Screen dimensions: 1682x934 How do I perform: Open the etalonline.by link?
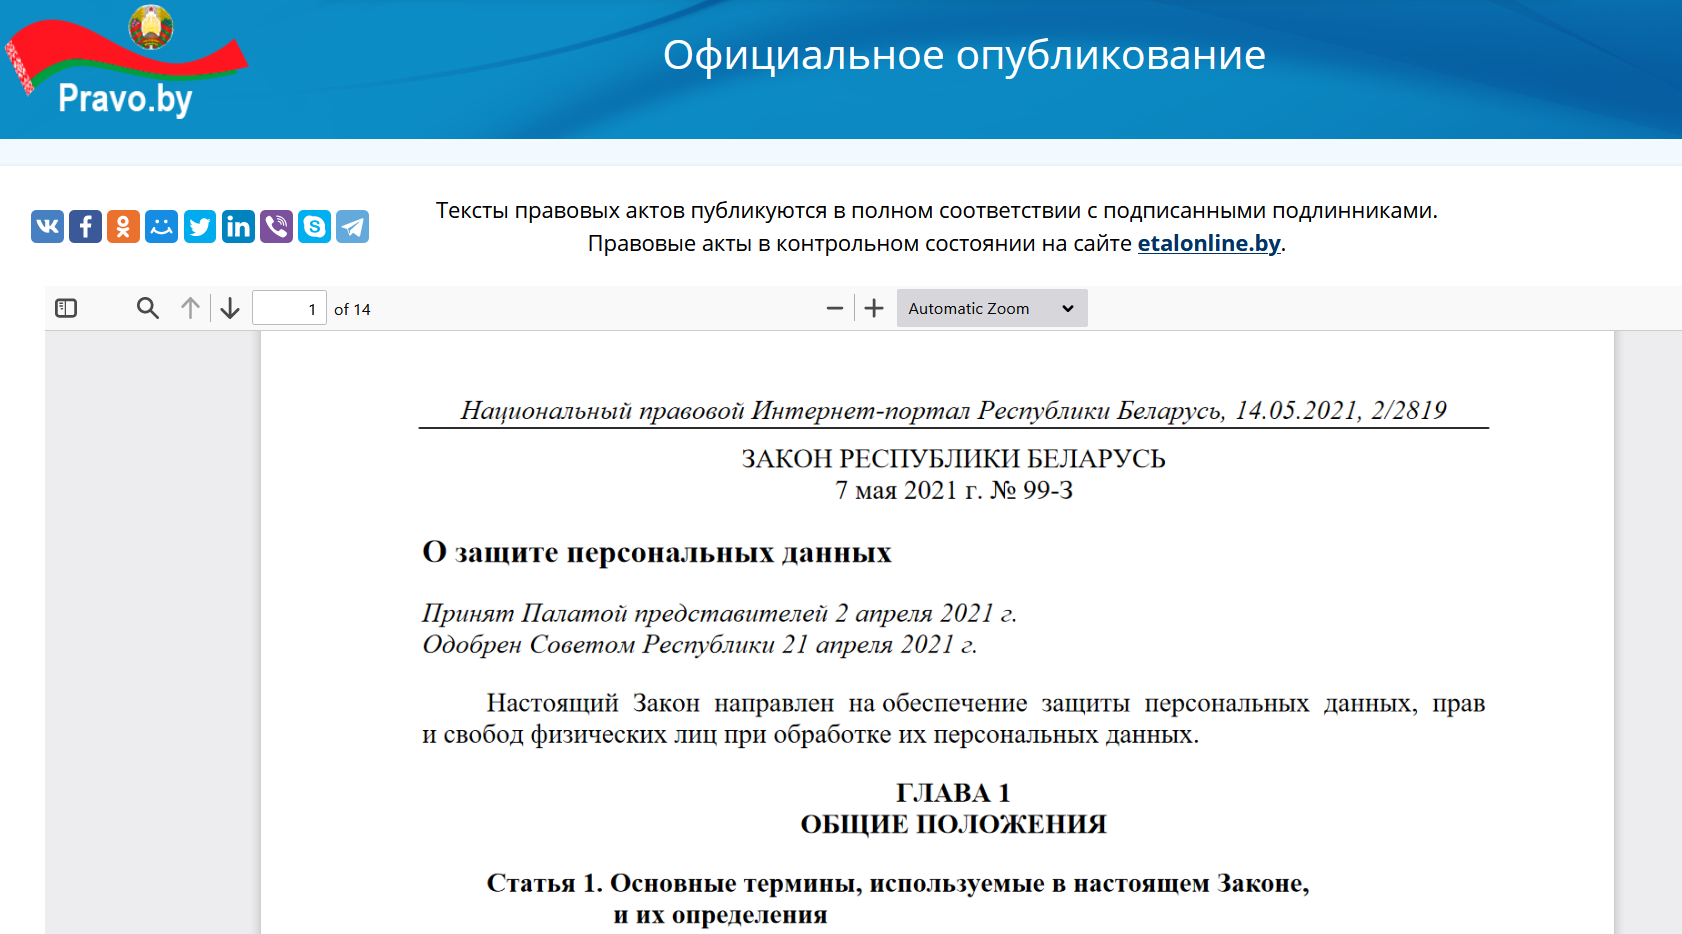click(x=1208, y=243)
